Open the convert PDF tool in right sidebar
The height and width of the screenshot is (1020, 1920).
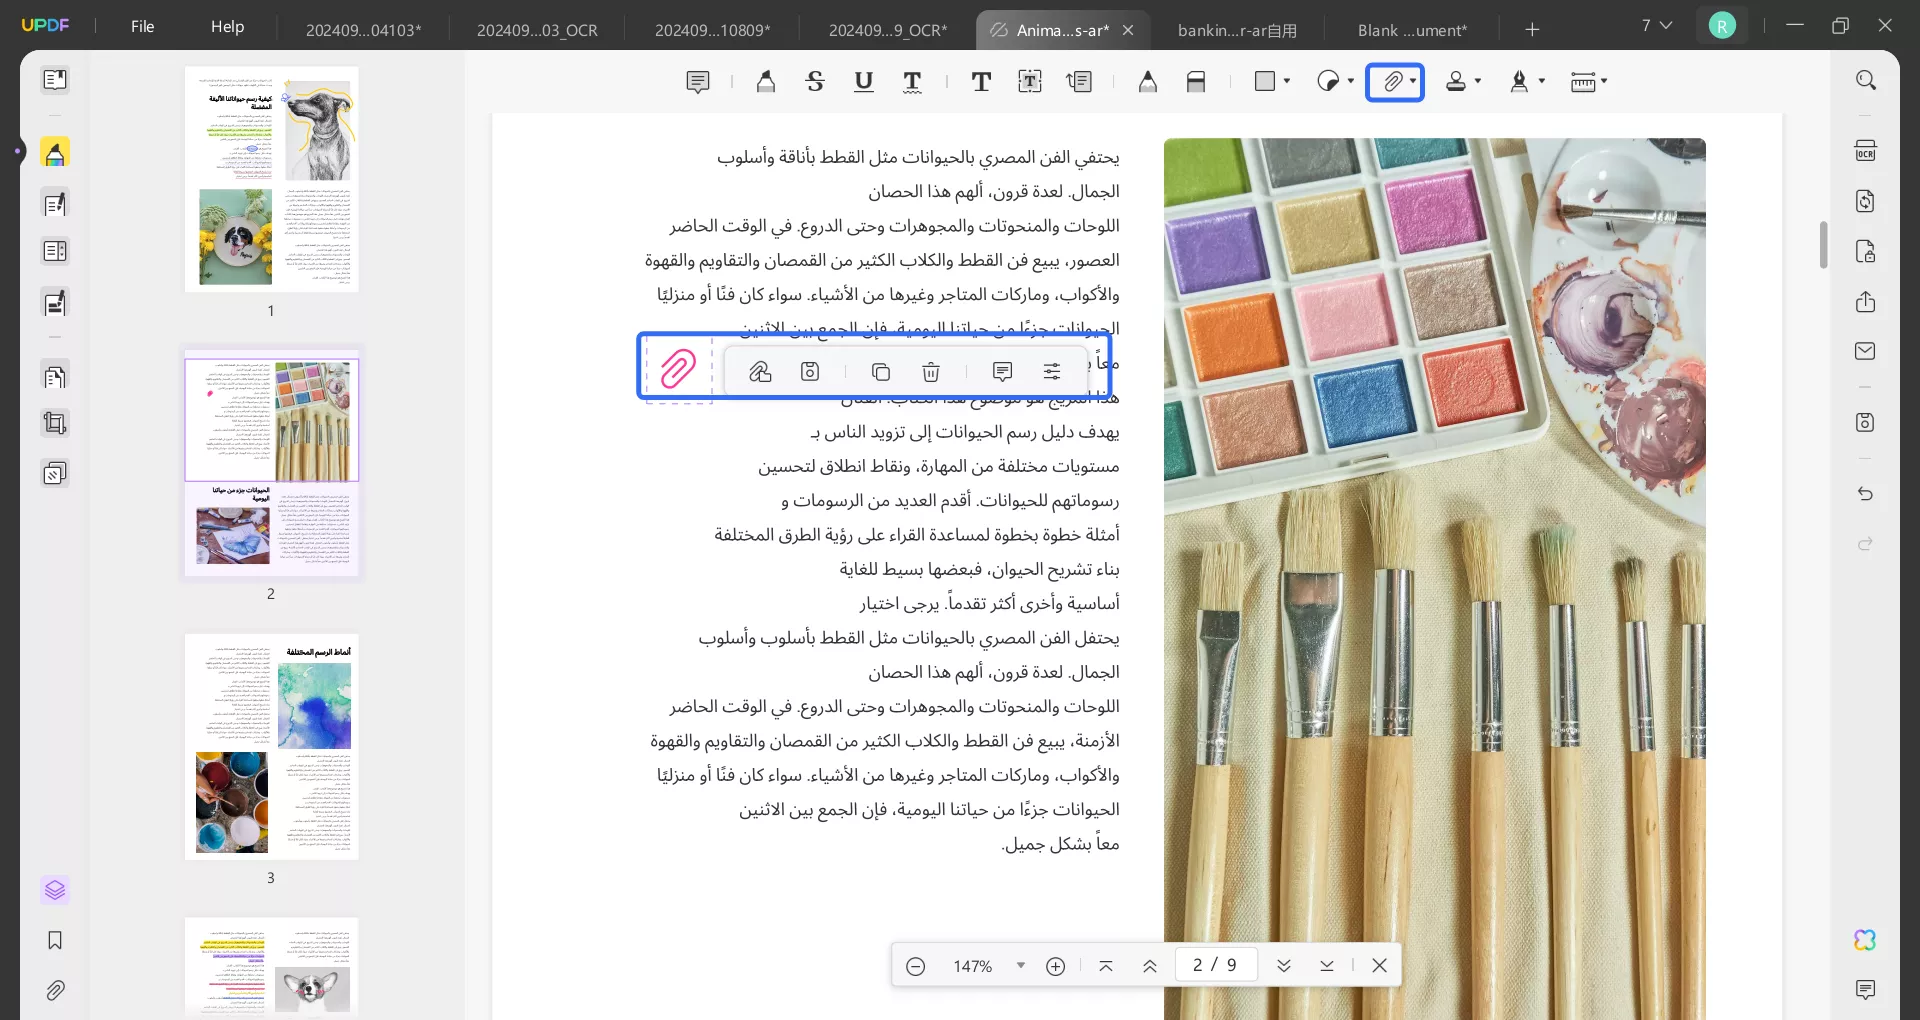click(x=1866, y=201)
